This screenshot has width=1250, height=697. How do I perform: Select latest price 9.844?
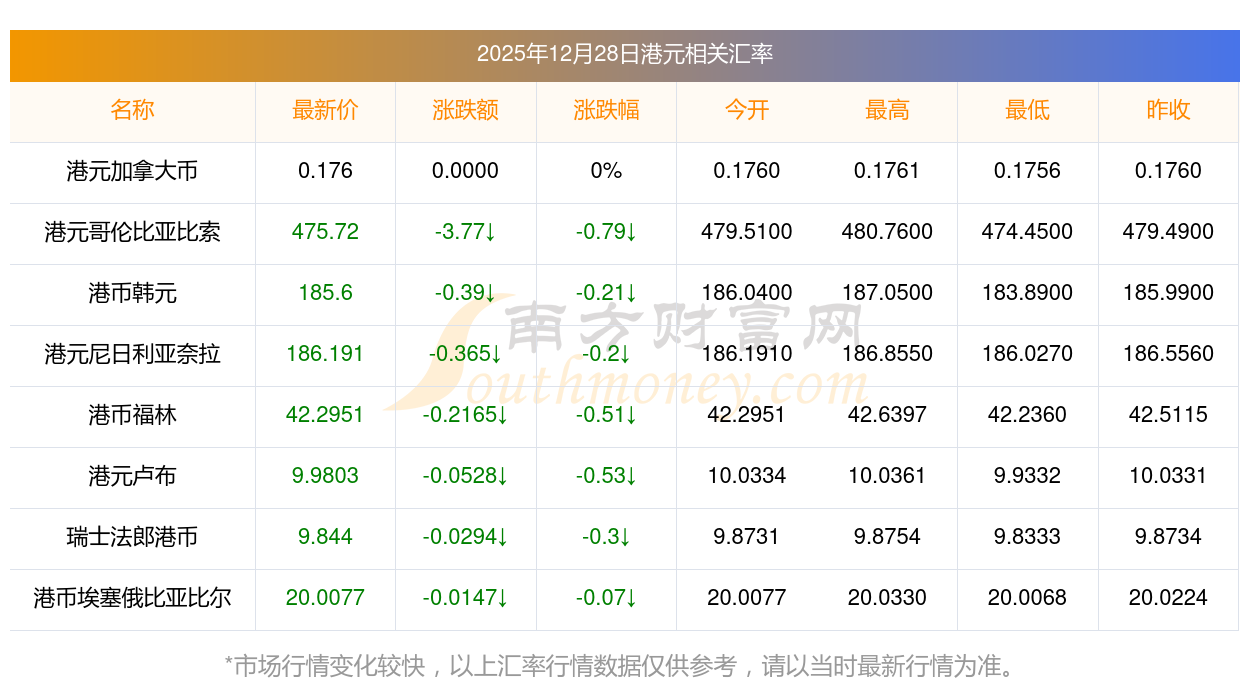[x=325, y=537]
